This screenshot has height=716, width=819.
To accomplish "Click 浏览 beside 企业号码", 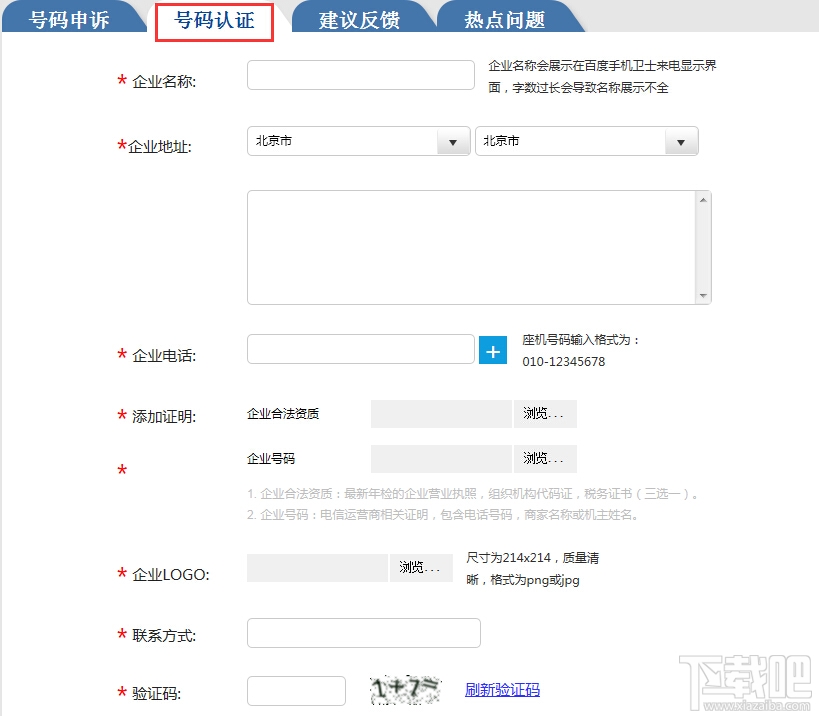I will pos(545,459).
